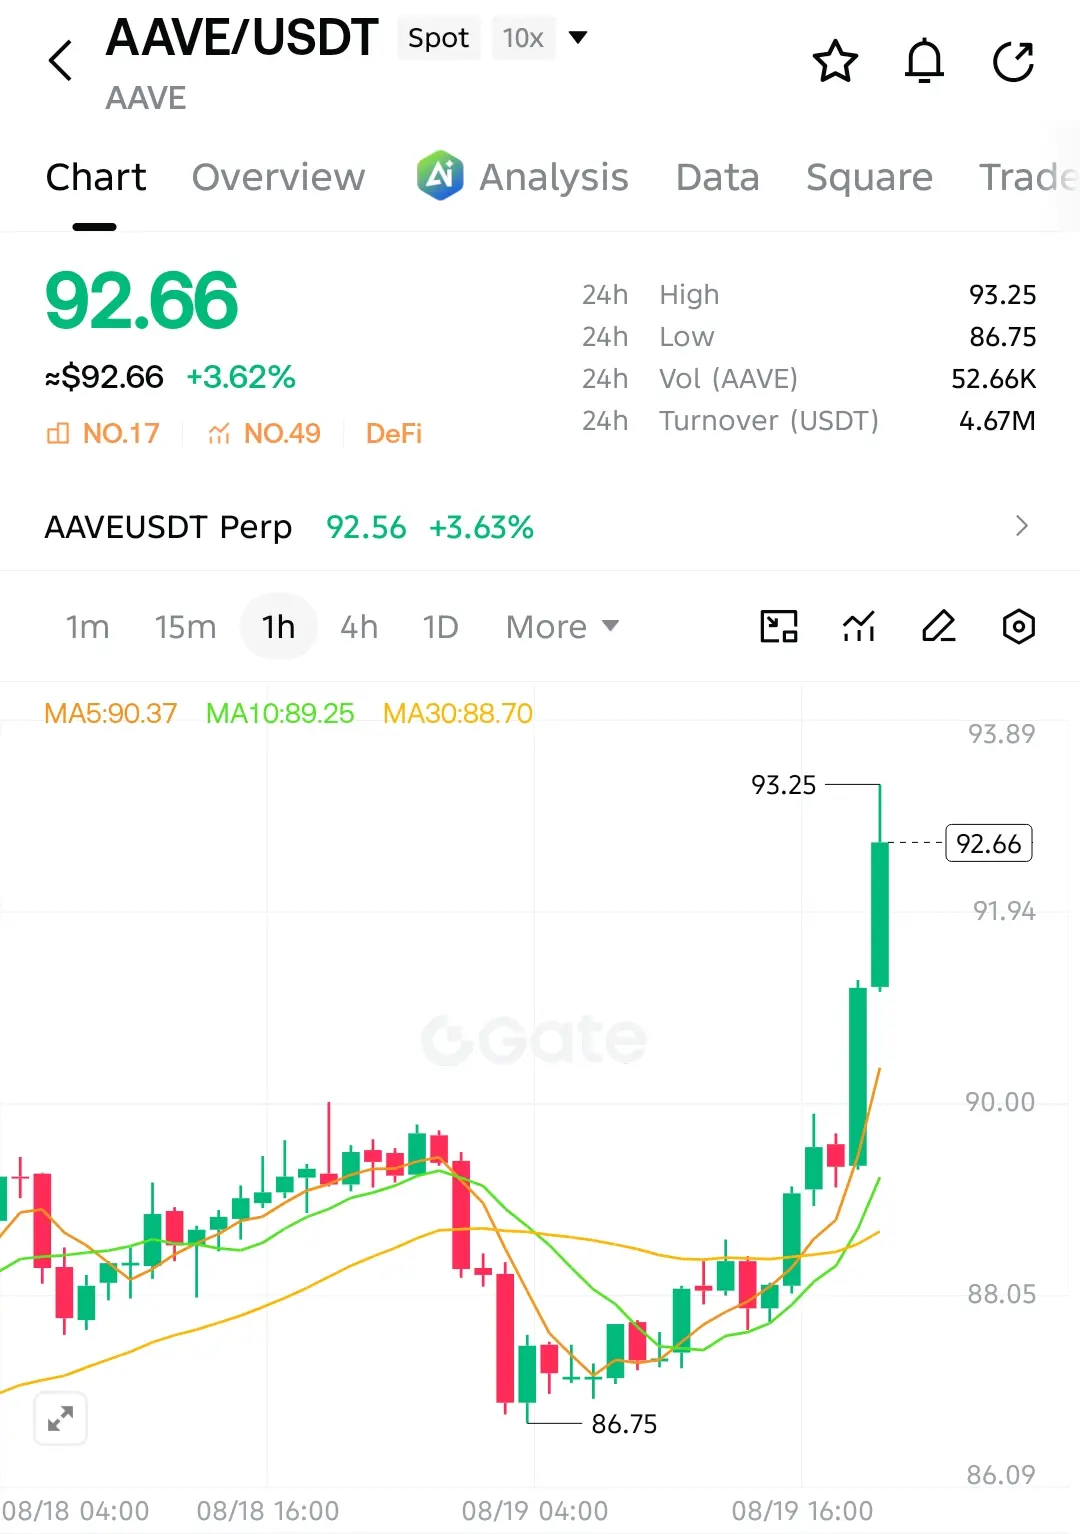Select the 1h timeframe

(279, 627)
